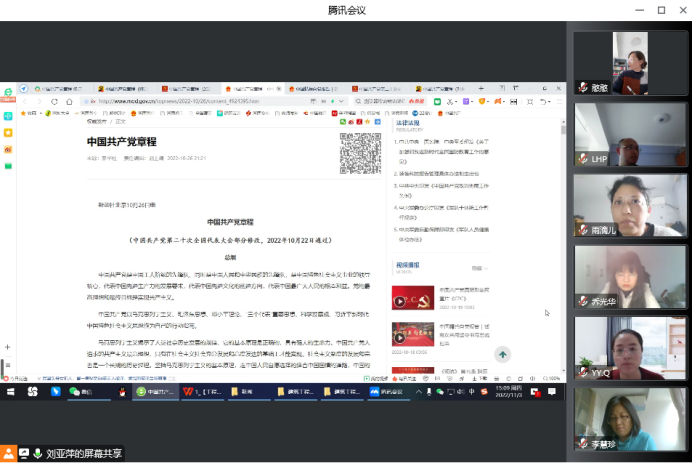Click LHP's muted microphone icon
Screen dimensions: 693x463
point(582,159)
